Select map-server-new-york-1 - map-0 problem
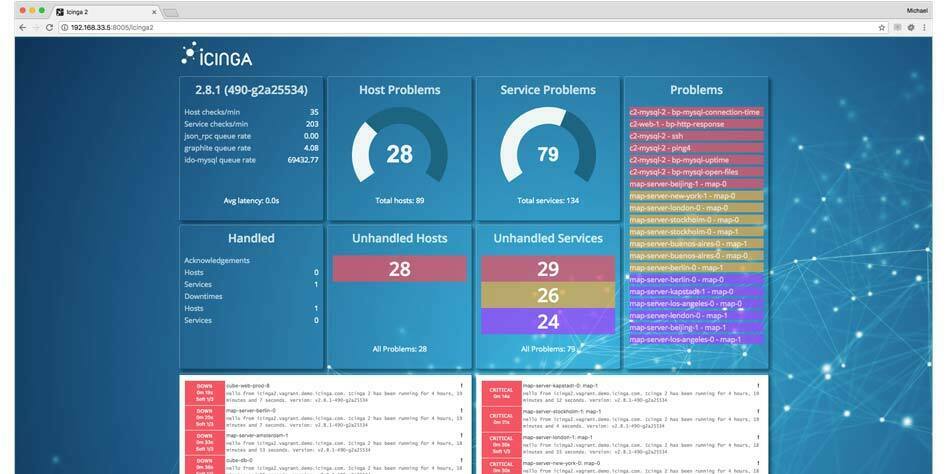This screenshot has height=474, width=950. click(696, 196)
